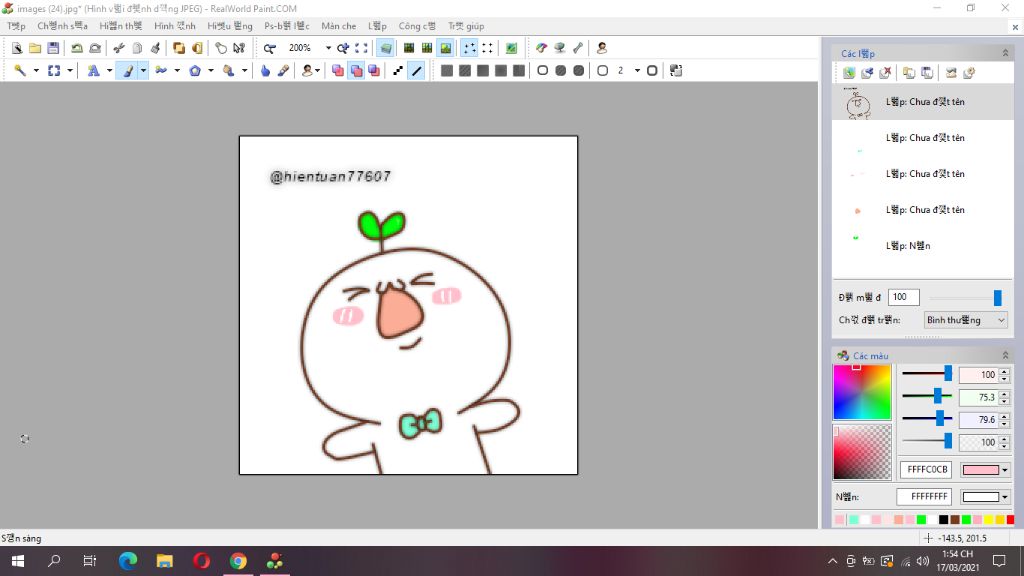Viewport: 1024px width, 576px height.
Task: Paste with the brush-shaped paste icon
Action: point(155,48)
